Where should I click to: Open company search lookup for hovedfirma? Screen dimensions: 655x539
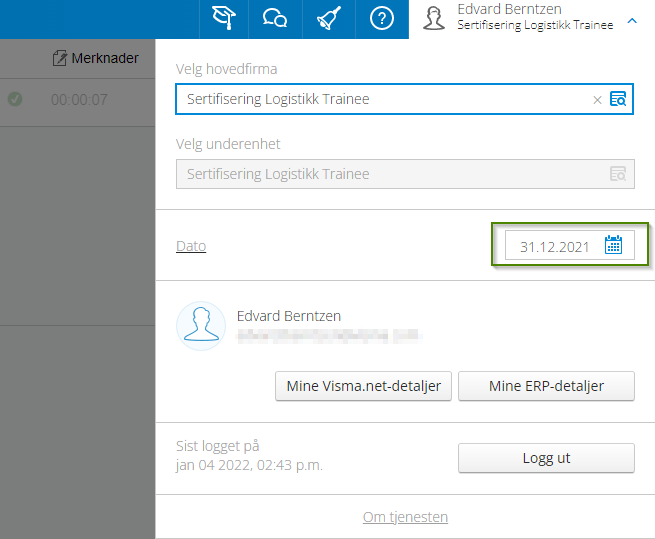[618, 99]
